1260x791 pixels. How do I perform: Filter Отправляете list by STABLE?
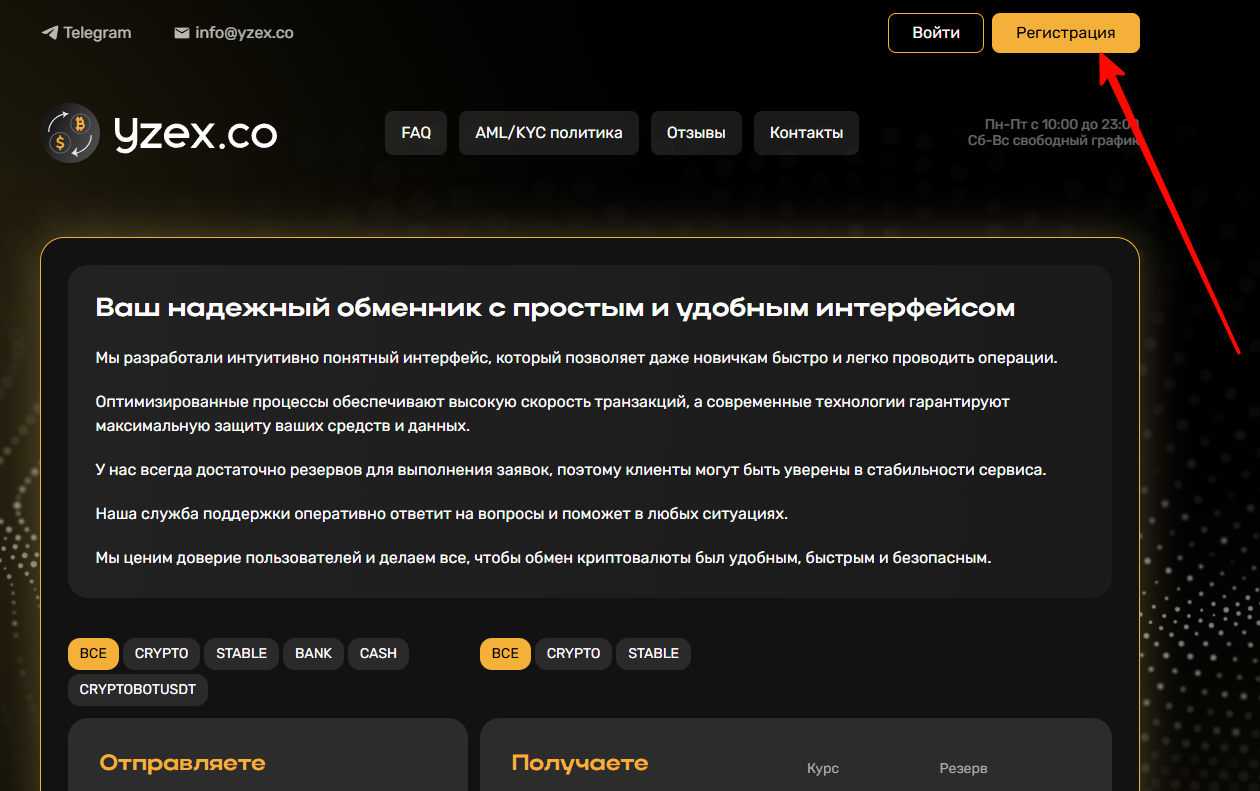pos(242,653)
